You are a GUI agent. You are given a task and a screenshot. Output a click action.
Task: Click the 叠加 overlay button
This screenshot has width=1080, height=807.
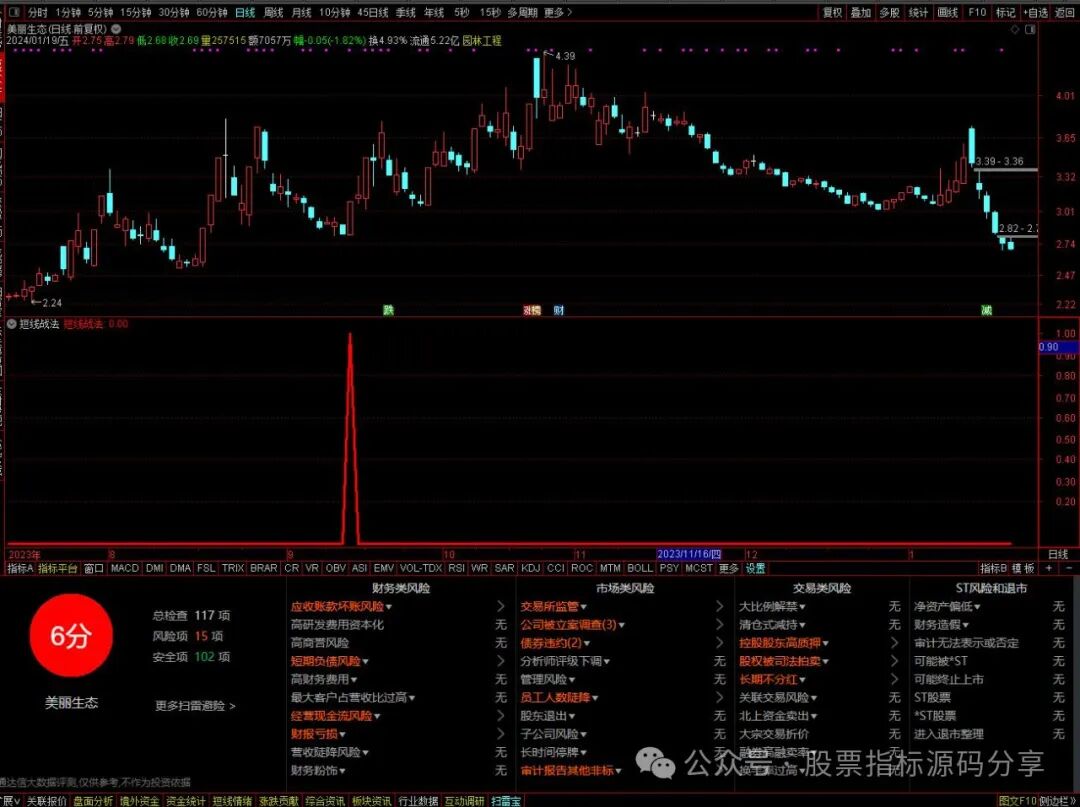860,12
